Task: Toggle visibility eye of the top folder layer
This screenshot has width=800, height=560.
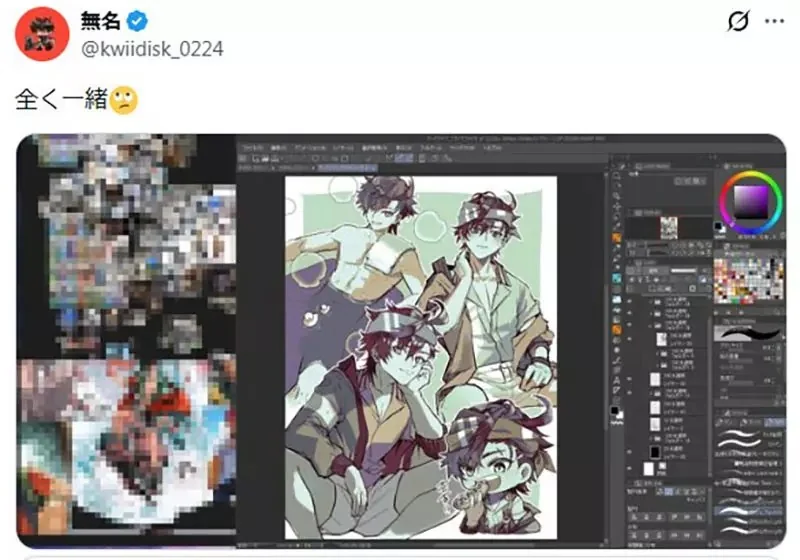Action: [x=629, y=301]
